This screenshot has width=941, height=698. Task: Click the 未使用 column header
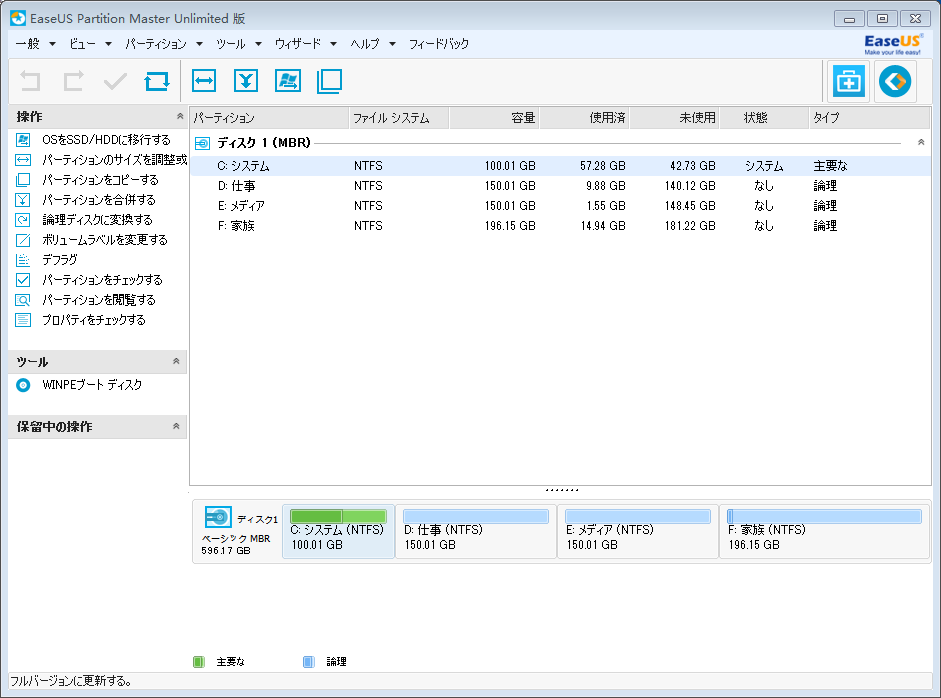(x=675, y=118)
